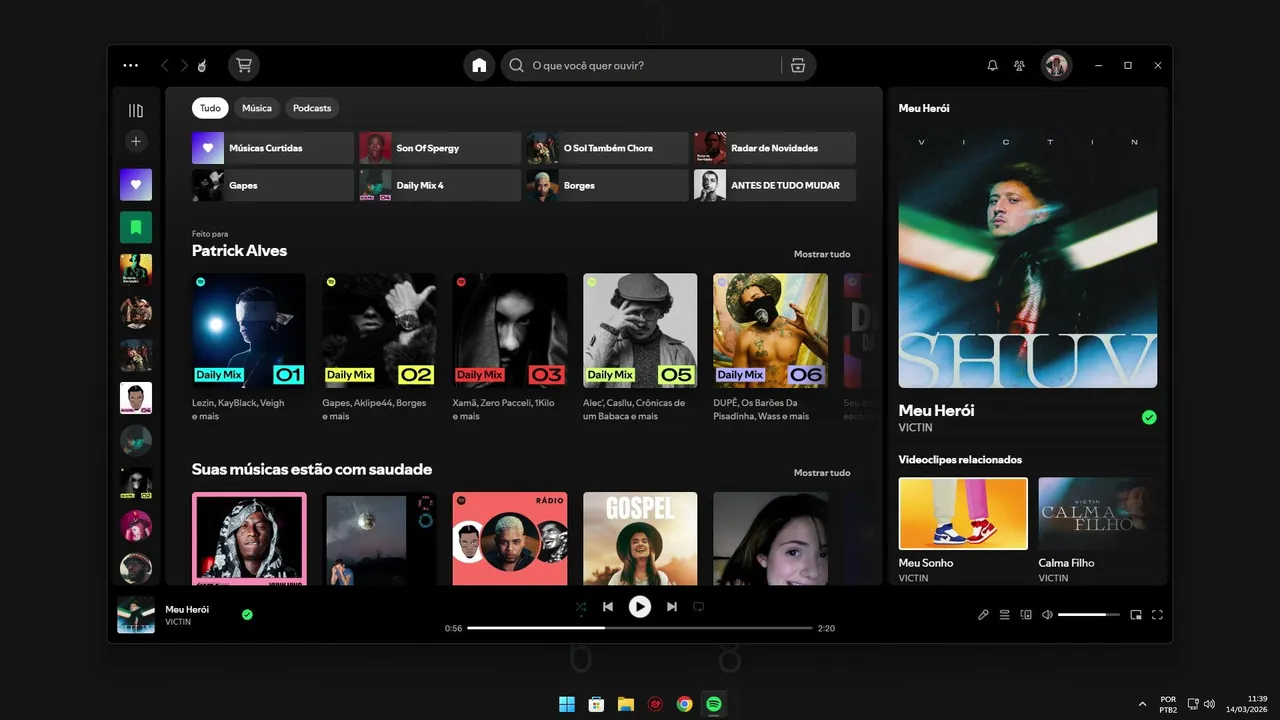Open the Browse icon in search bar
This screenshot has width=1280, height=720.
pos(797,66)
